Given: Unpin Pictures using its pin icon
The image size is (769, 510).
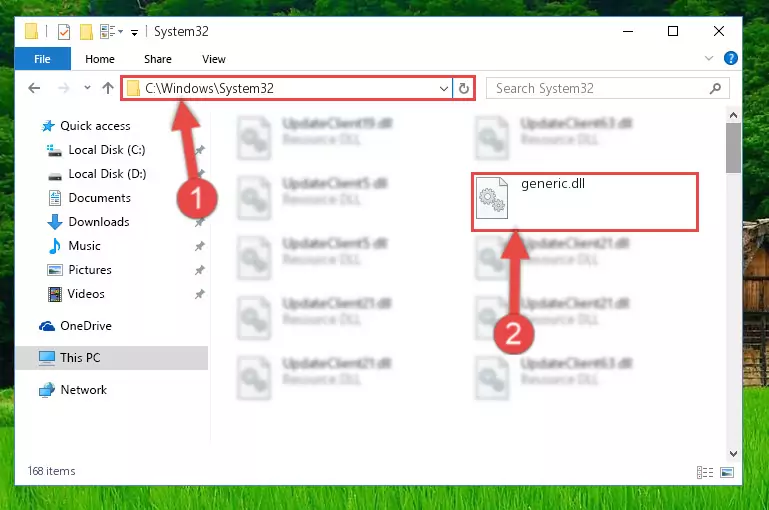Looking at the screenshot, I should click(200, 270).
